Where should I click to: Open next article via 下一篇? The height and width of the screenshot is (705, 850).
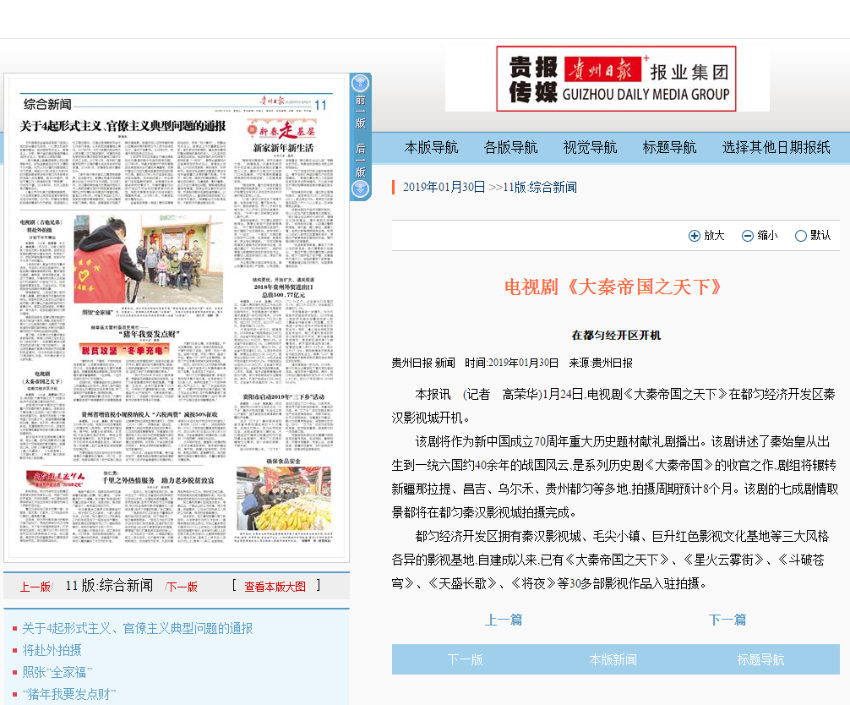727,619
